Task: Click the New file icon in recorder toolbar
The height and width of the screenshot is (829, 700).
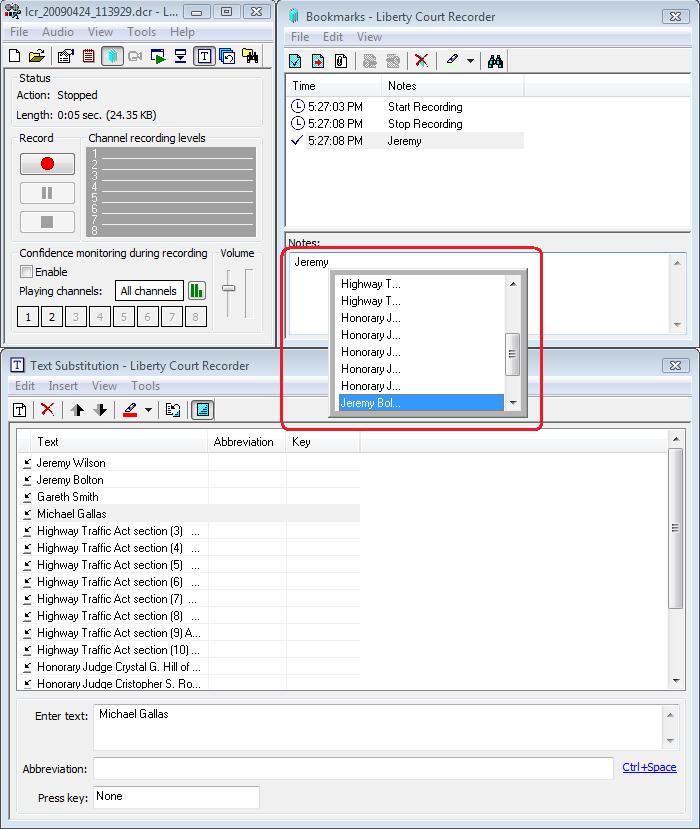Action: coord(15,56)
